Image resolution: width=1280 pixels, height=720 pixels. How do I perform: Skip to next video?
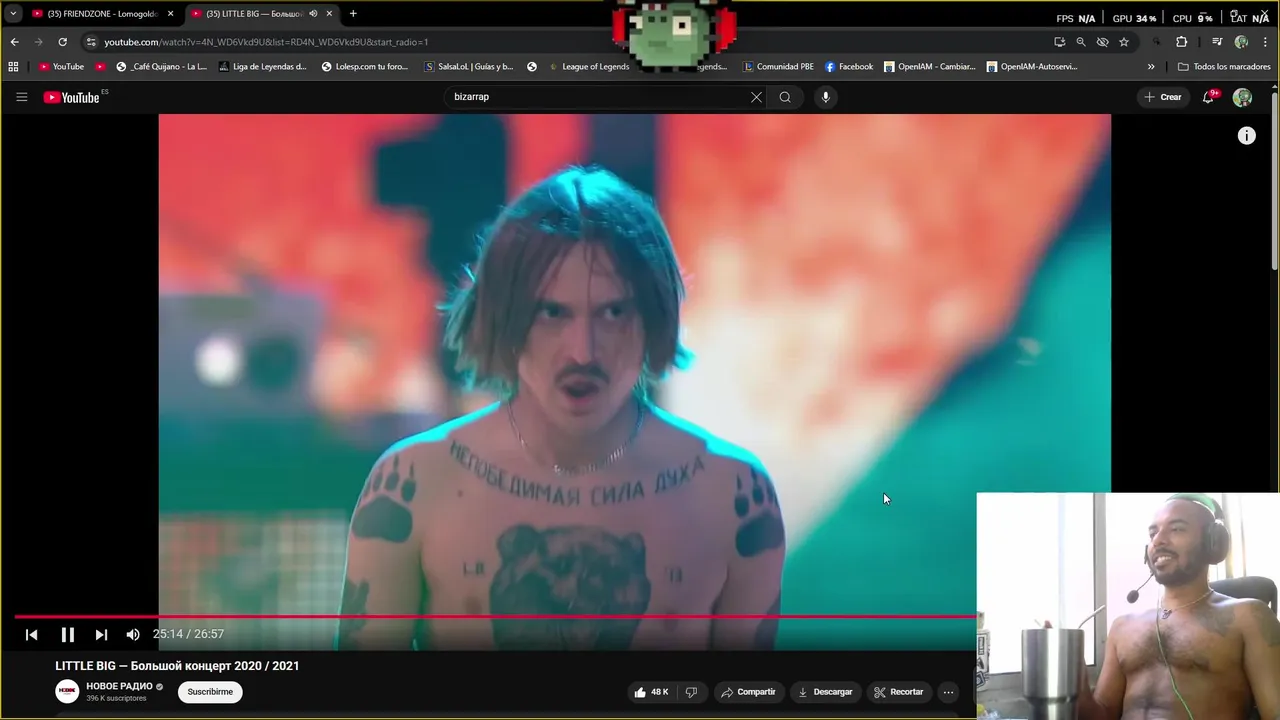tap(101, 634)
